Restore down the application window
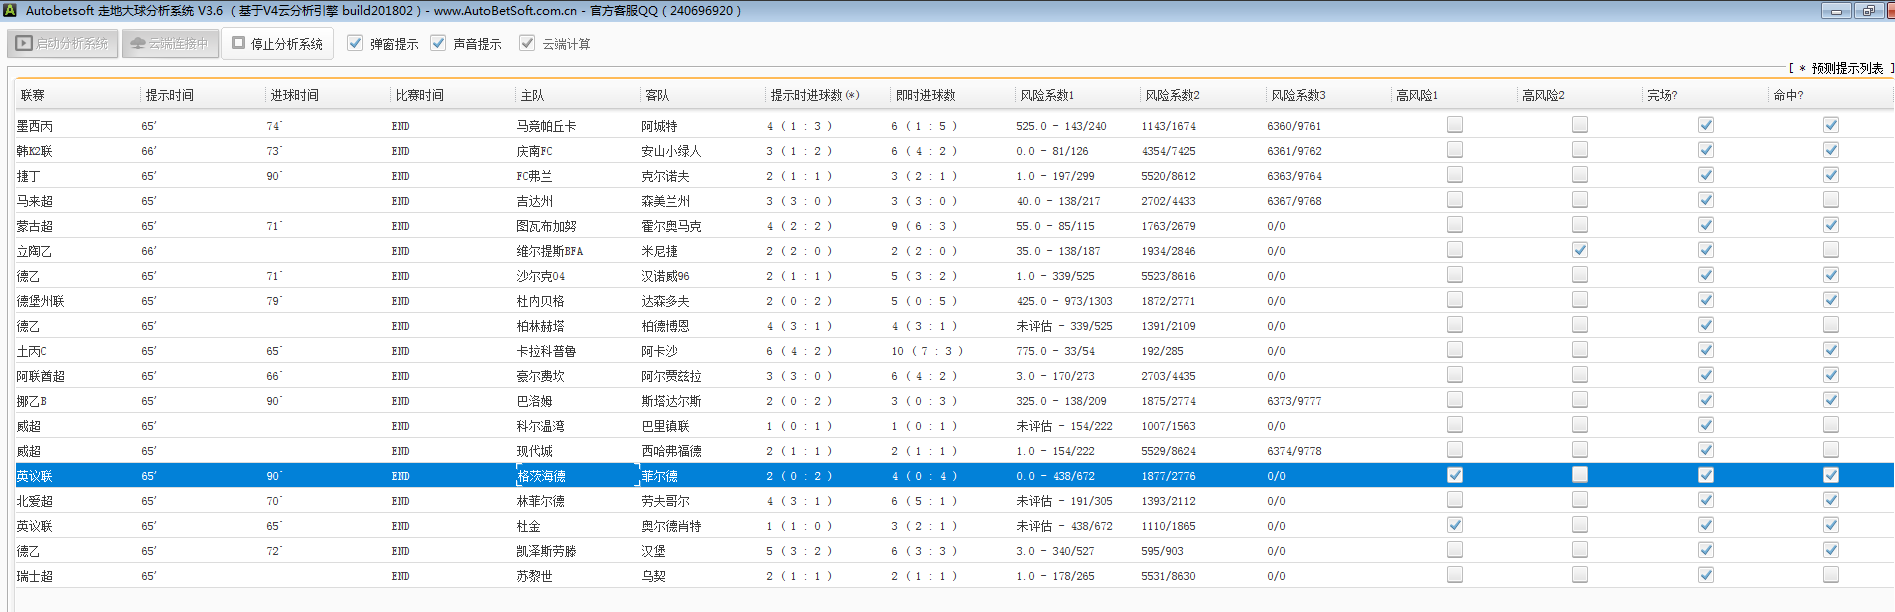The height and width of the screenshot is (612, 1895). point(1868,11)
